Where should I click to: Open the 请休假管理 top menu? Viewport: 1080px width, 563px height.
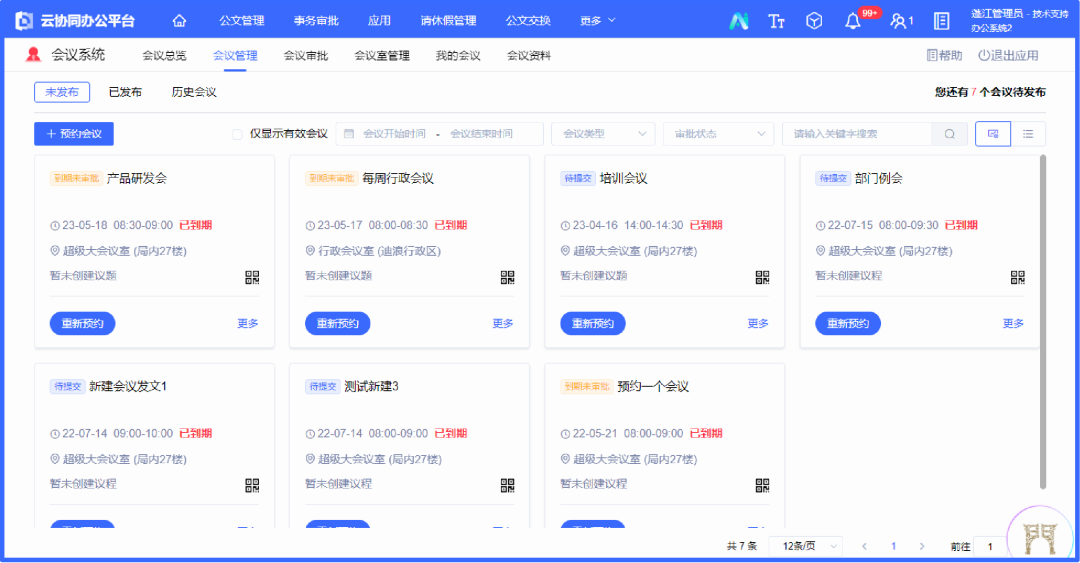point(448,21)
